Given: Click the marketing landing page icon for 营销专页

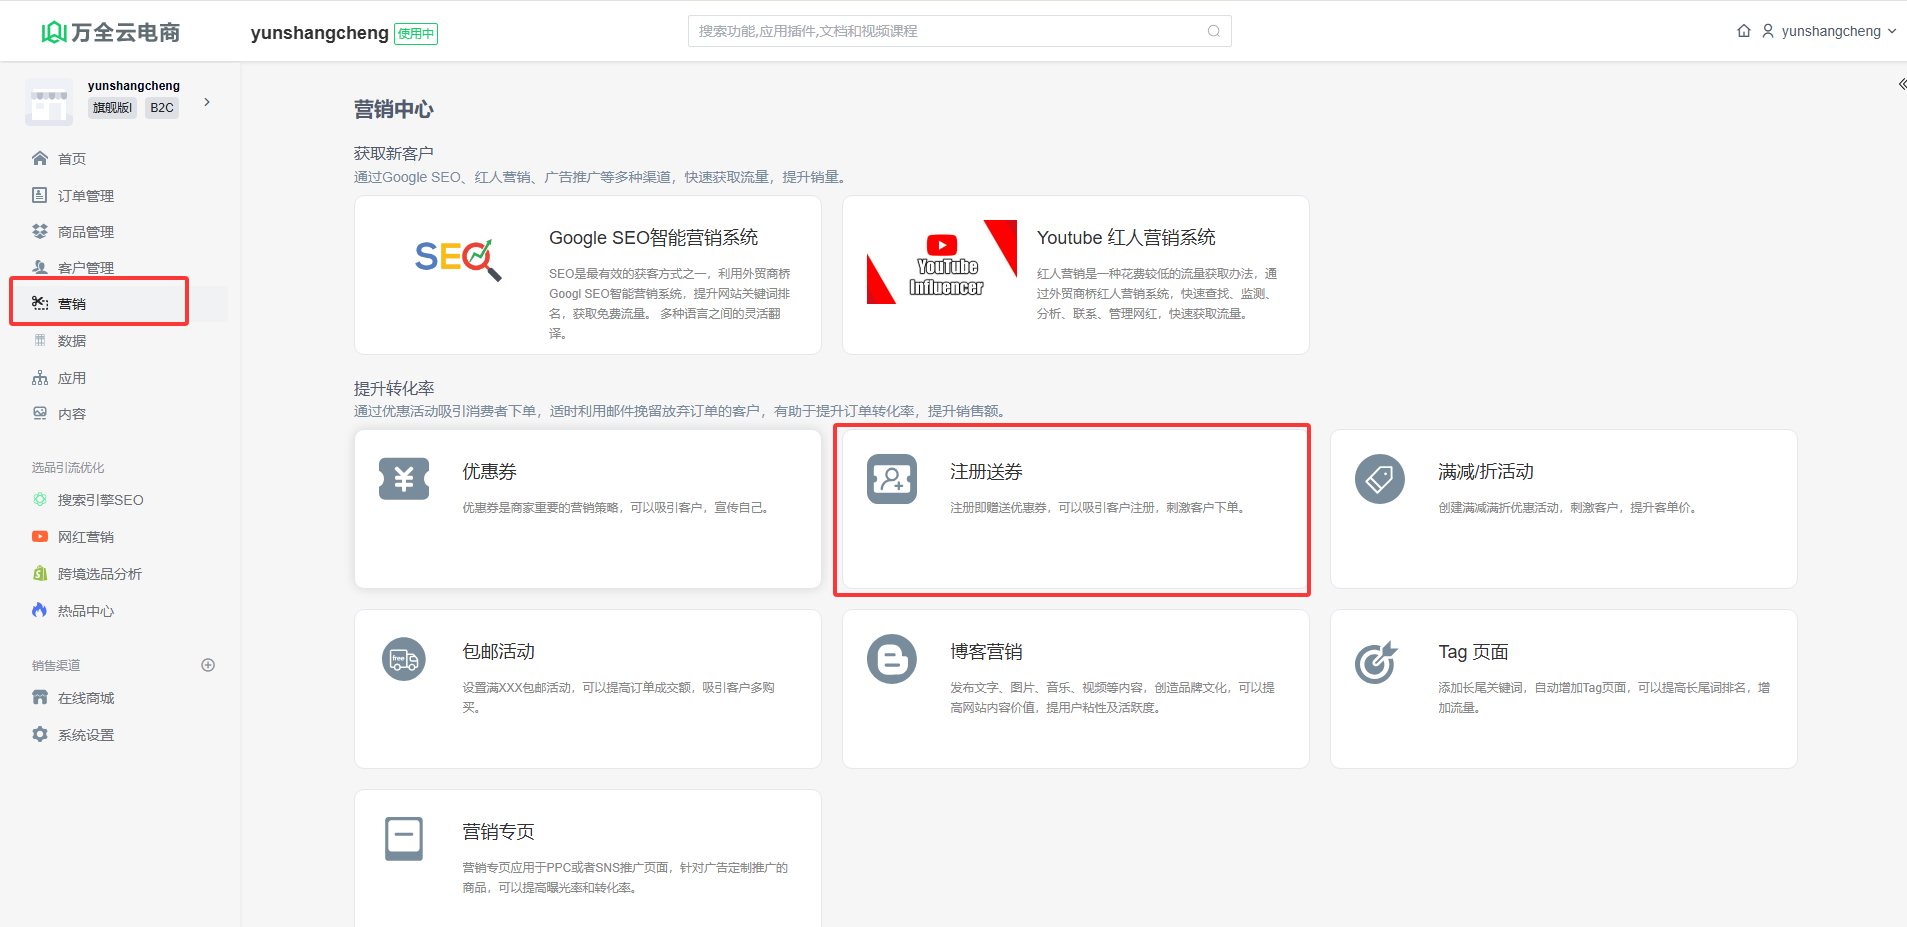Looking at the screenshot, I should (404, 838).
